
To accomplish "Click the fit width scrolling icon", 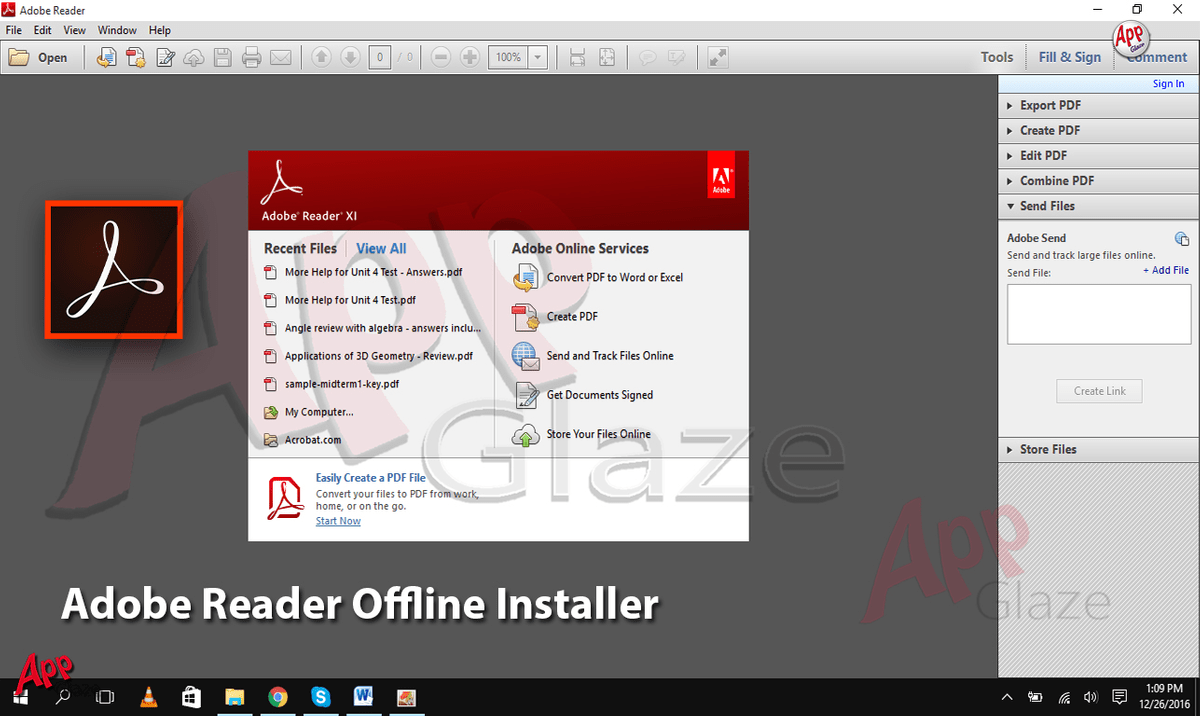I will (x=577, y=57).
